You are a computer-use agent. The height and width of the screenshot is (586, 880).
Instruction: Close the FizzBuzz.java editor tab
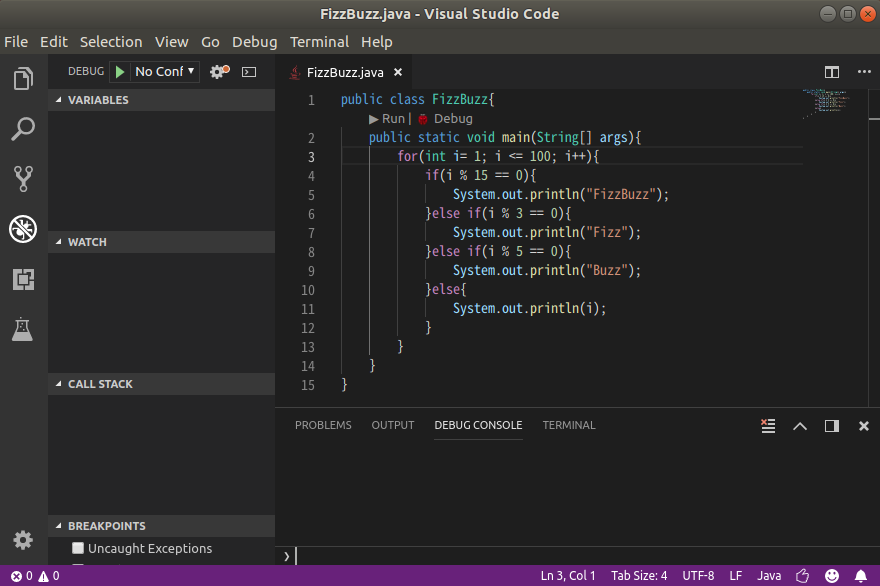(398, 72)
